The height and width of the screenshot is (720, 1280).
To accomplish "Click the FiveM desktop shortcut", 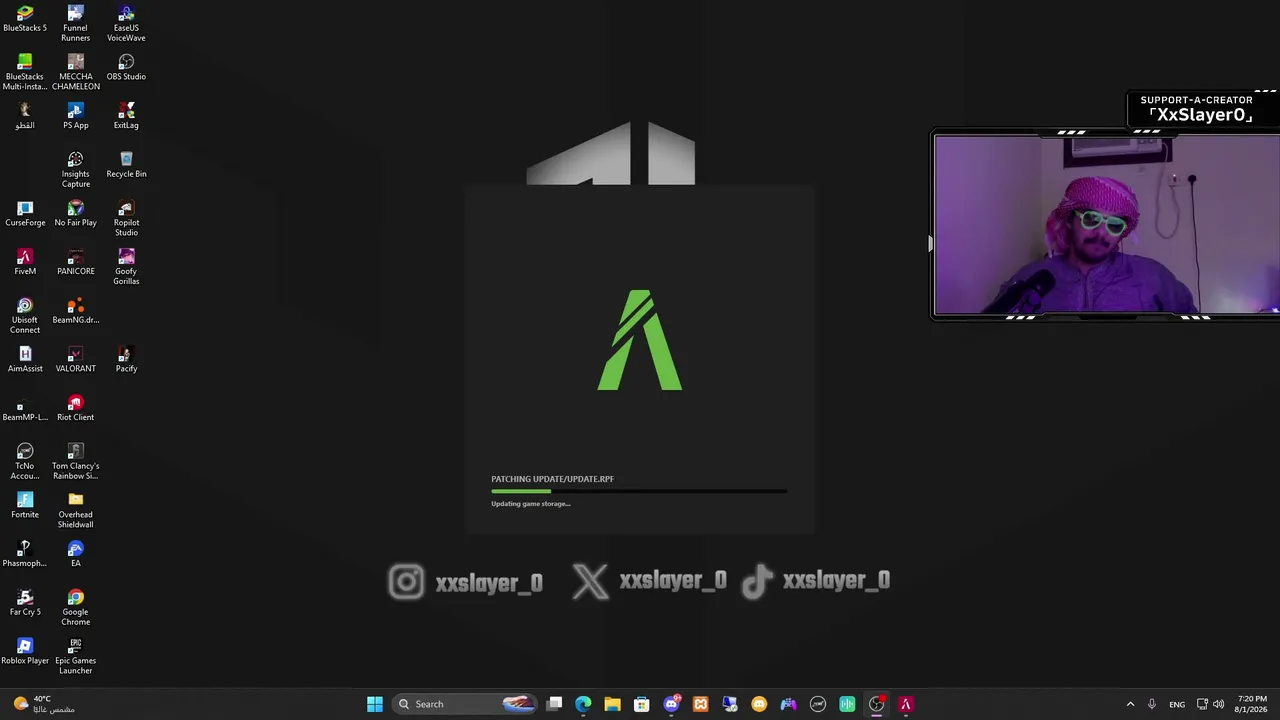I will coord(25,262).
